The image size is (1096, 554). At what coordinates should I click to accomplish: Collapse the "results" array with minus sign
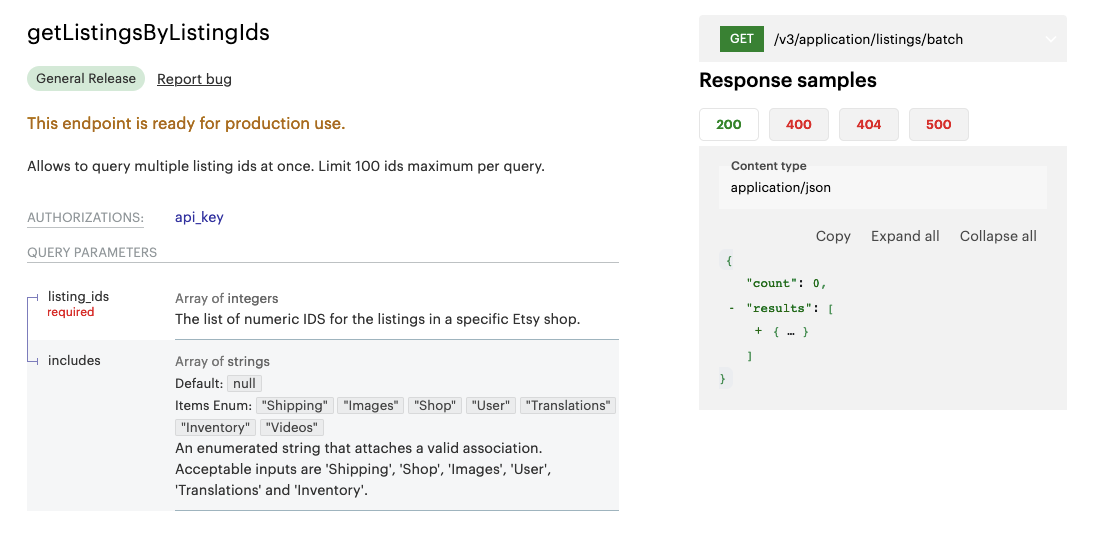pos(731,308)
